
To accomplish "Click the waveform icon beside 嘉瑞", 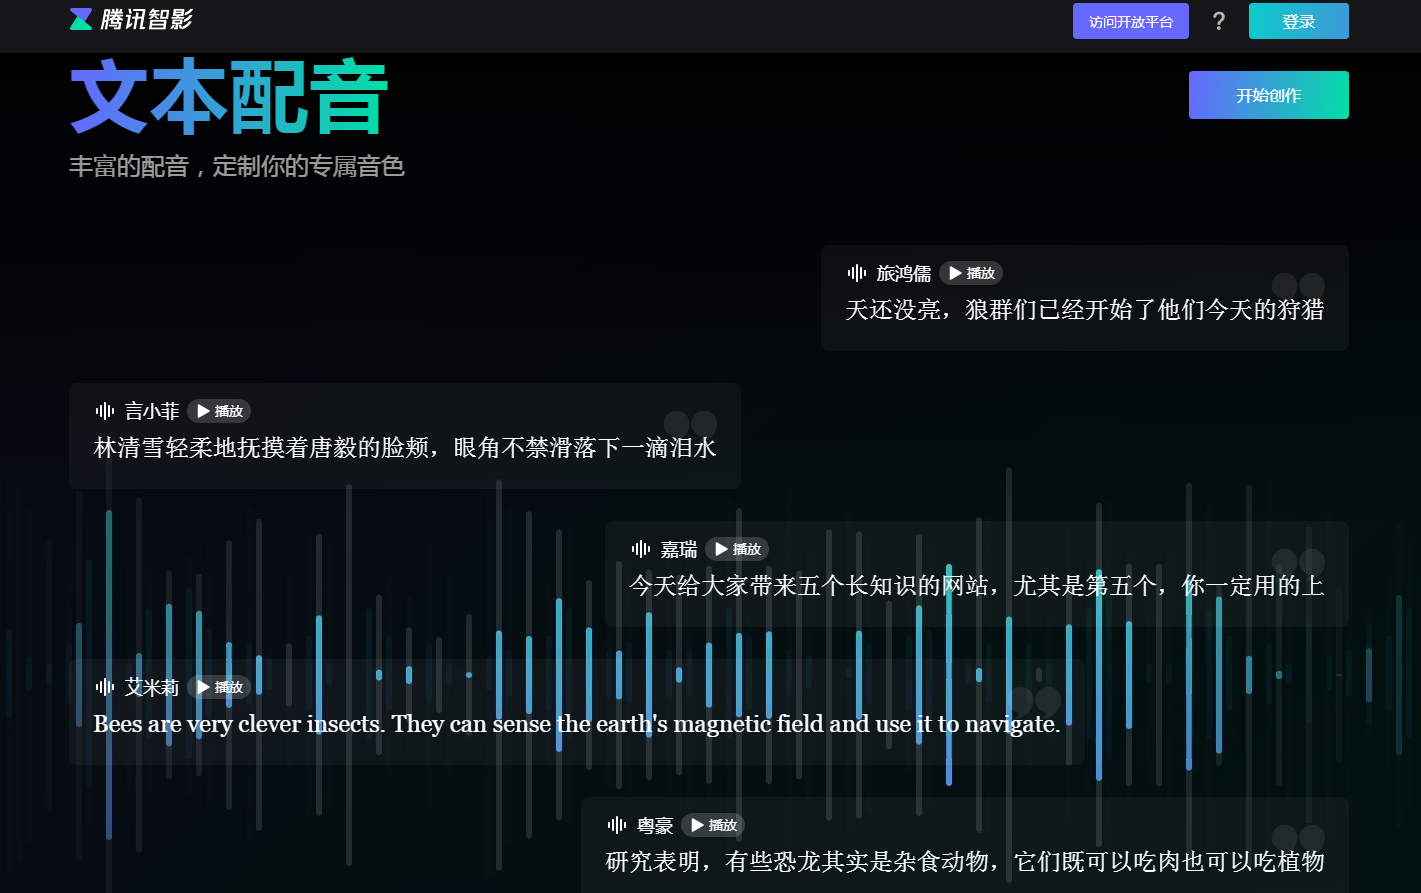I will click(641, 548).
